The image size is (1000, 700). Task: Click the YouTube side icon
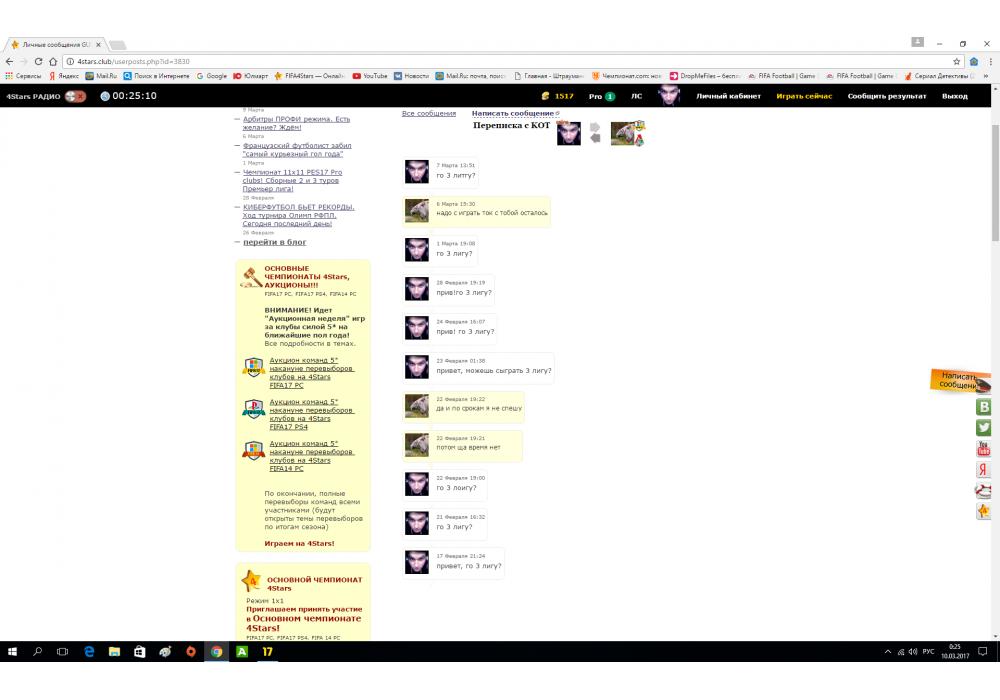pos(984,449)
